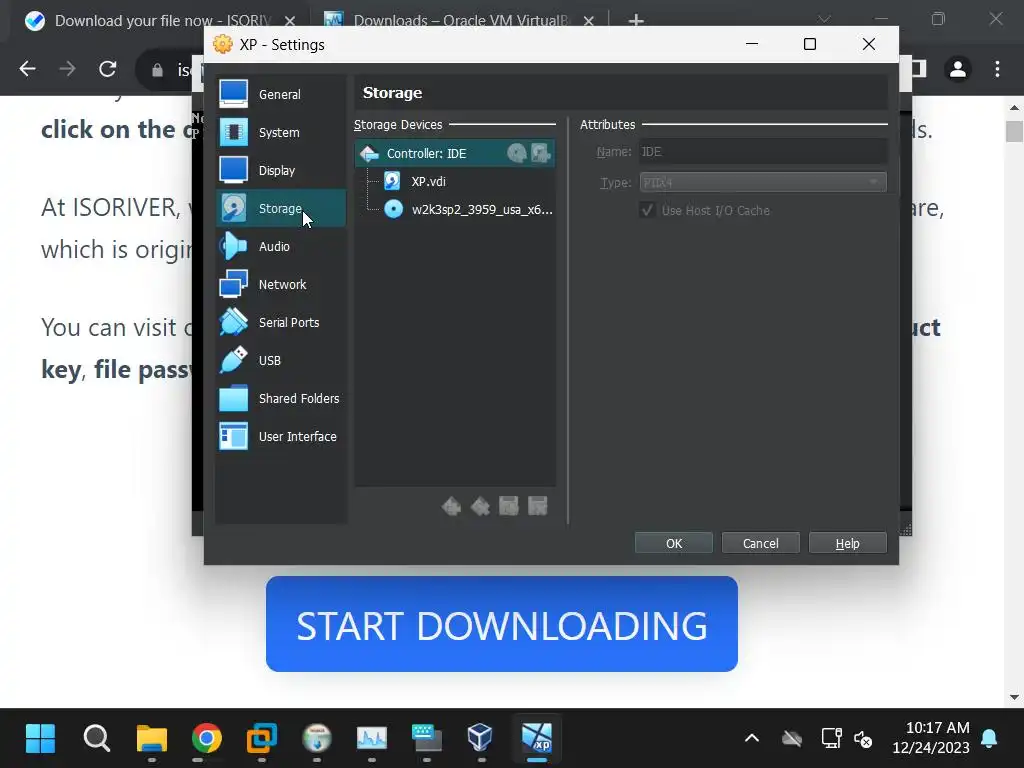Screen dimensions: 1024x768
Task: Minimize the XP - Settings dialog
Action: pyautogui.click(x=752, y=44)
